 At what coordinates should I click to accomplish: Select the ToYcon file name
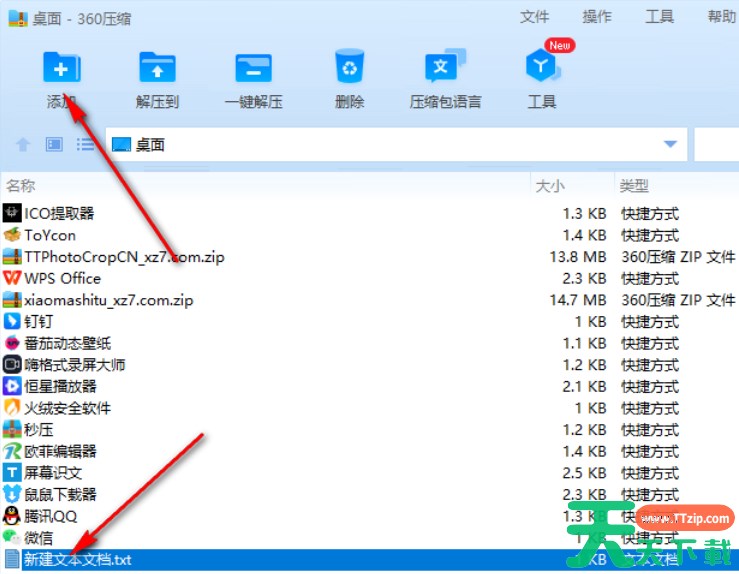tap(50, 235)
